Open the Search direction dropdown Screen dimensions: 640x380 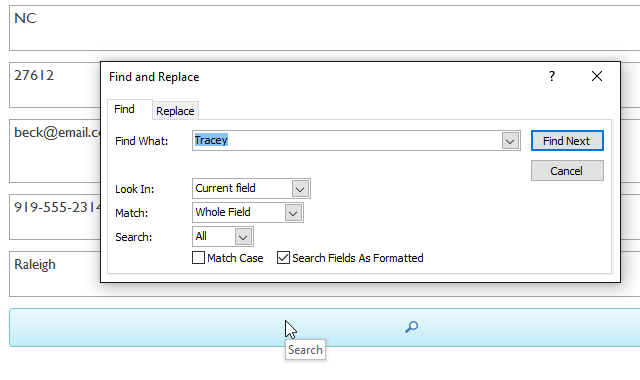pos(243,237)
